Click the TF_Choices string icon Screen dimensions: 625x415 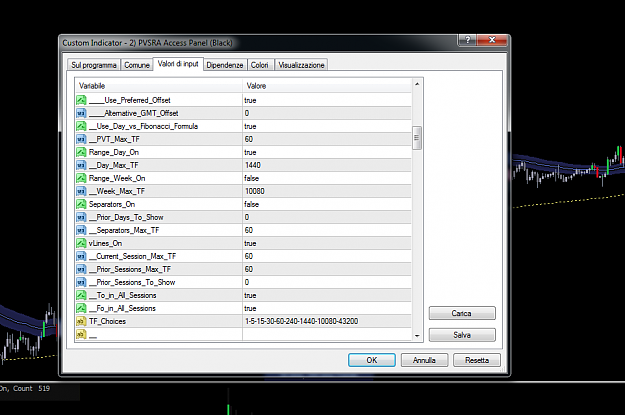[x=81, y=321]
